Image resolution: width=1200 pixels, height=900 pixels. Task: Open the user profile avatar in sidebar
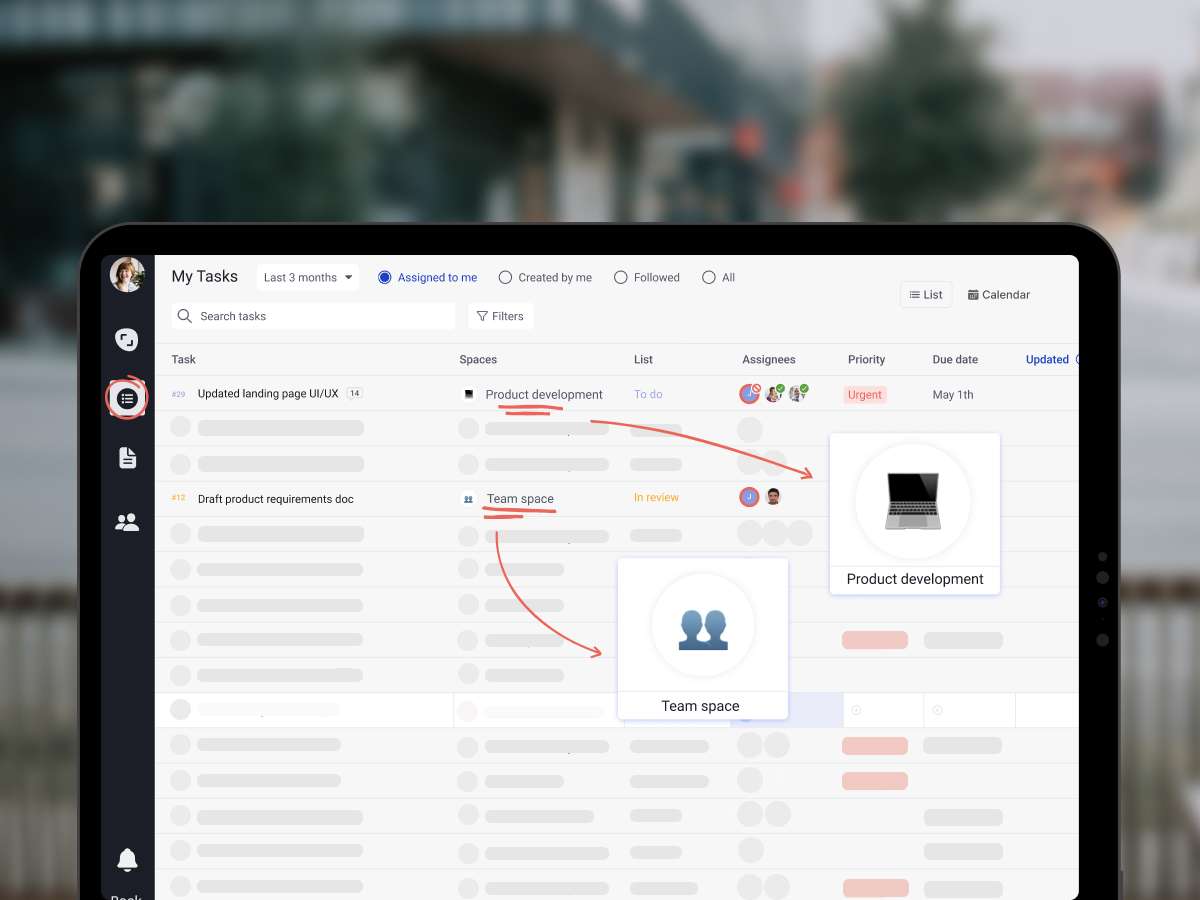tap(127, 275)
